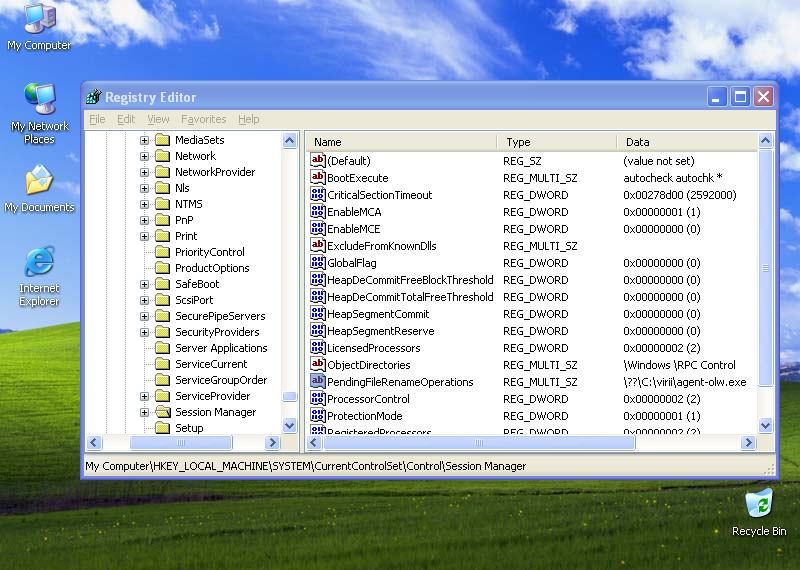Select the ExcludeFromKnownDlls value icon
This screenshot has height=570, width=800.
click(x=317, y=245)
